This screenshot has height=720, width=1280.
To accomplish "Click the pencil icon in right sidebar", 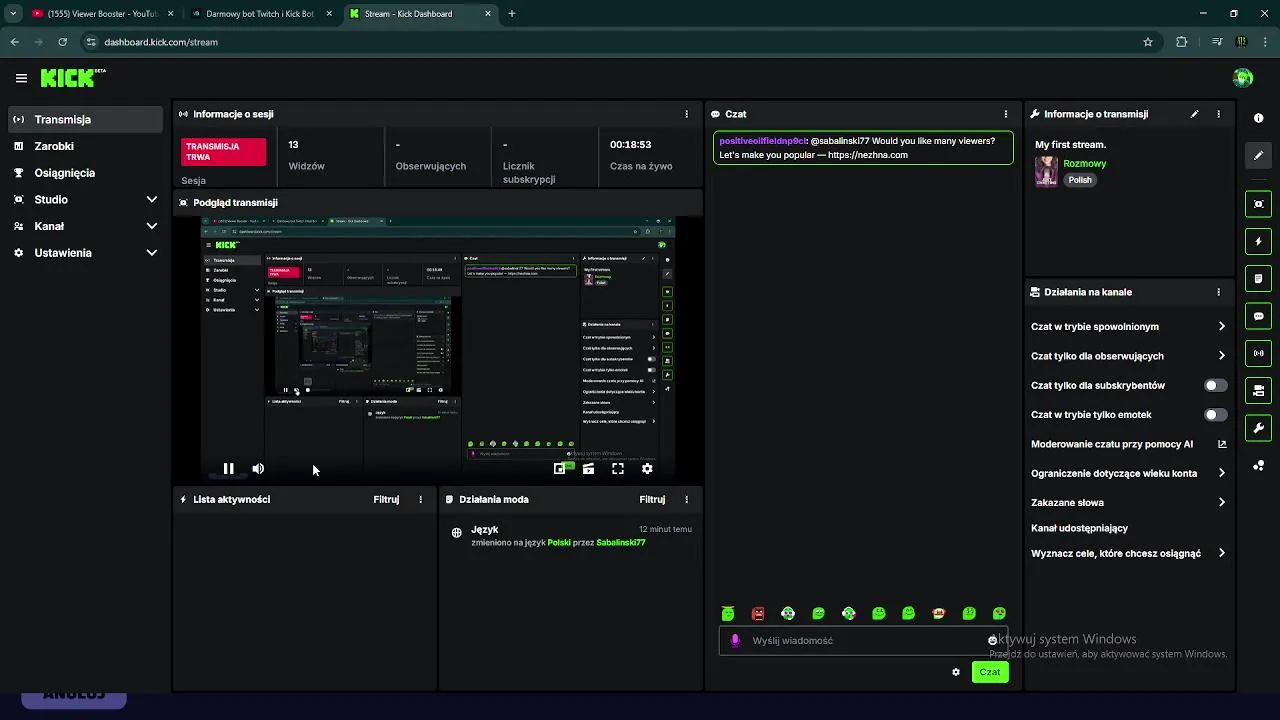I will [1258, 155].
